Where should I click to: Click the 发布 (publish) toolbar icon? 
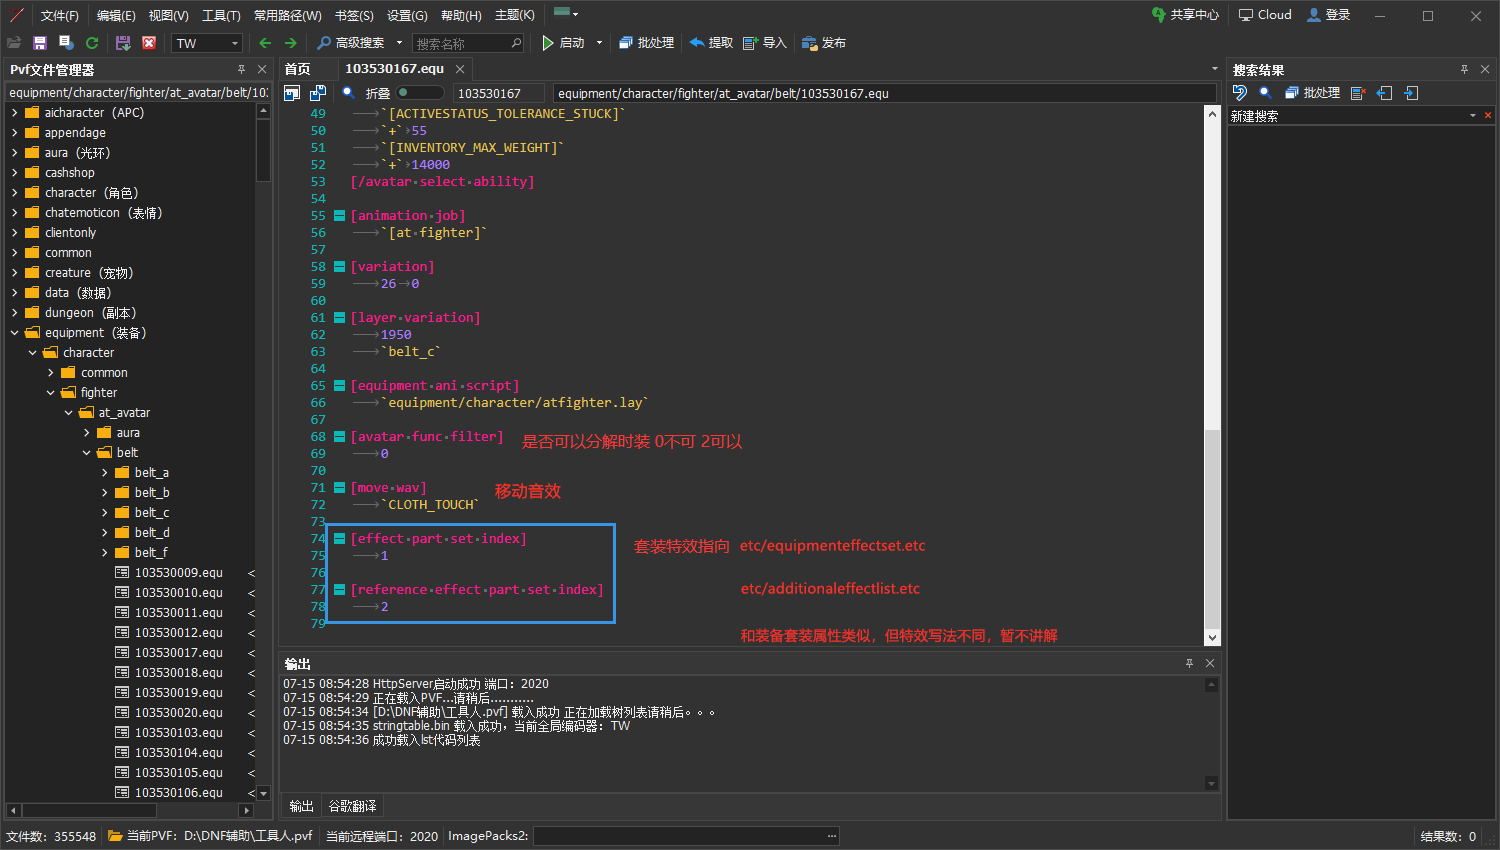tap(823, 43)
